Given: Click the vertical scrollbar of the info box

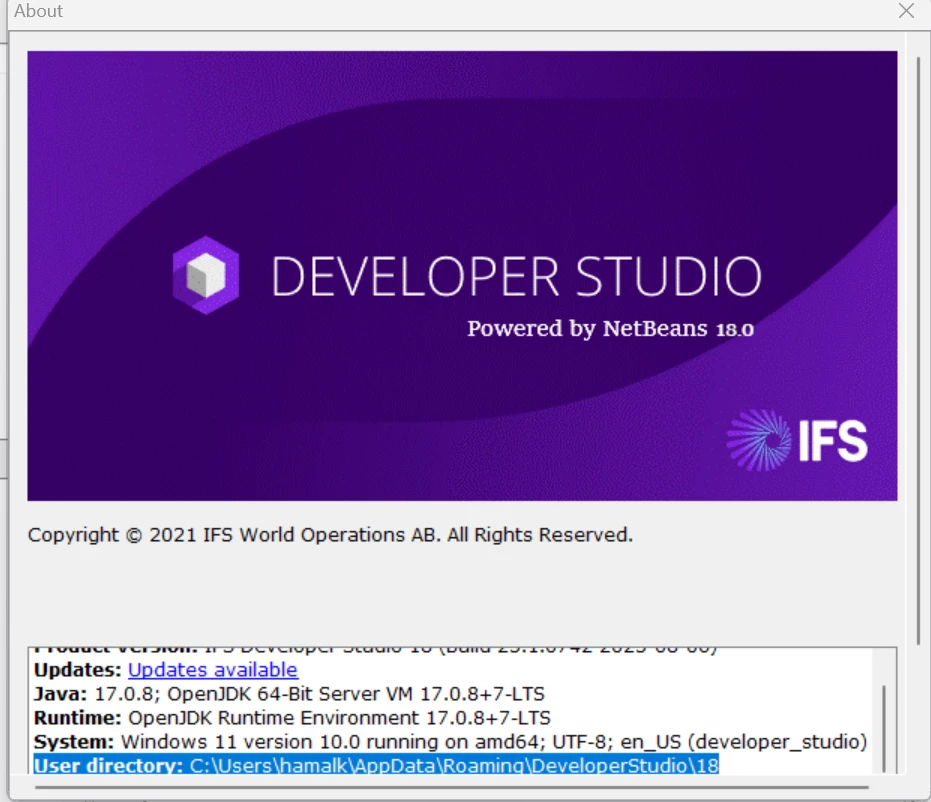Looking at the screenshot, I should tap(884, 728).
